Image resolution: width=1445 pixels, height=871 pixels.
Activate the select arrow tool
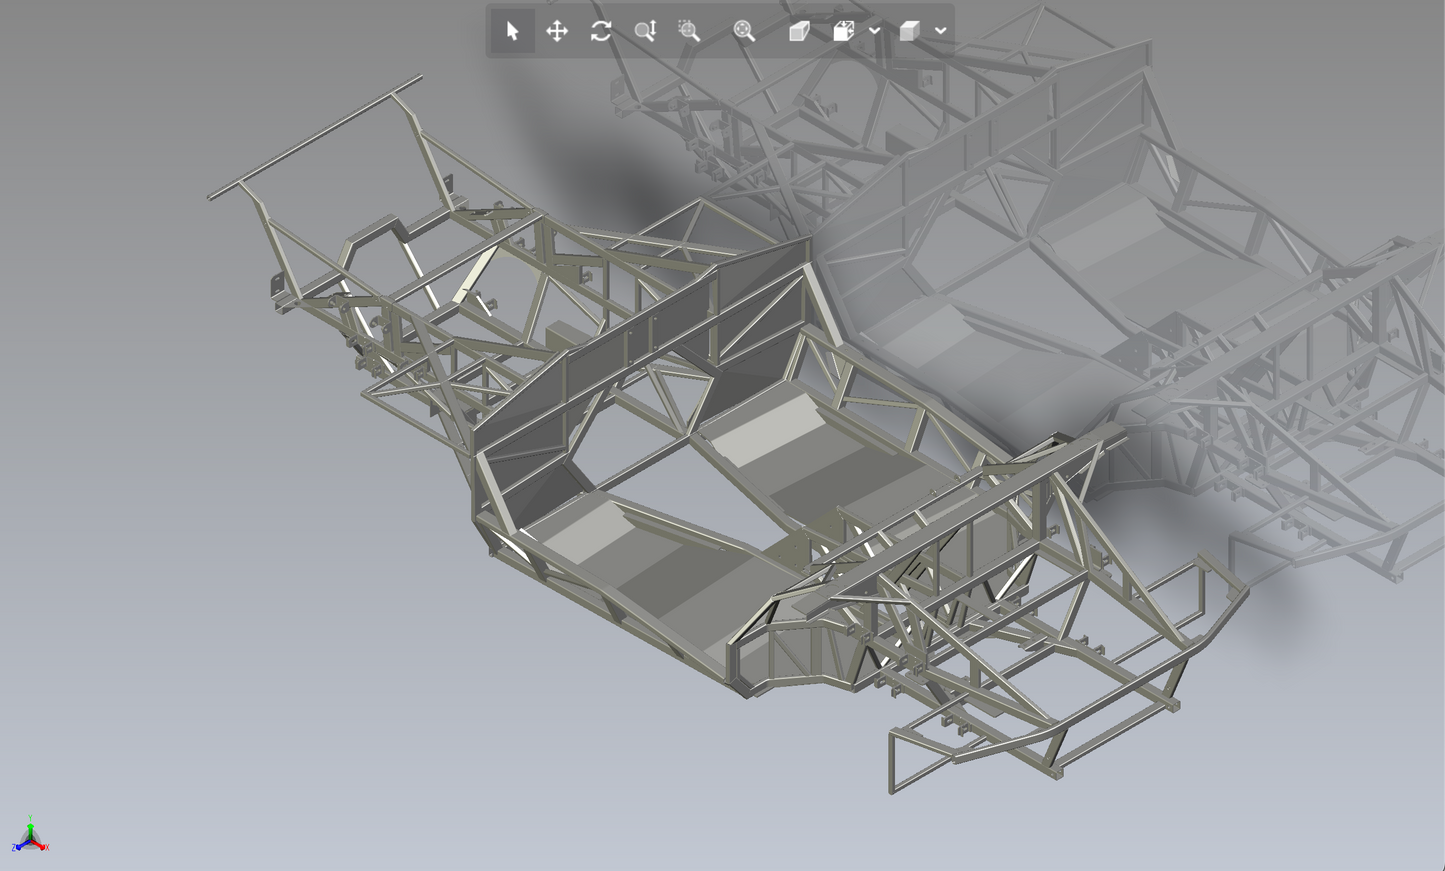point(512,31)
